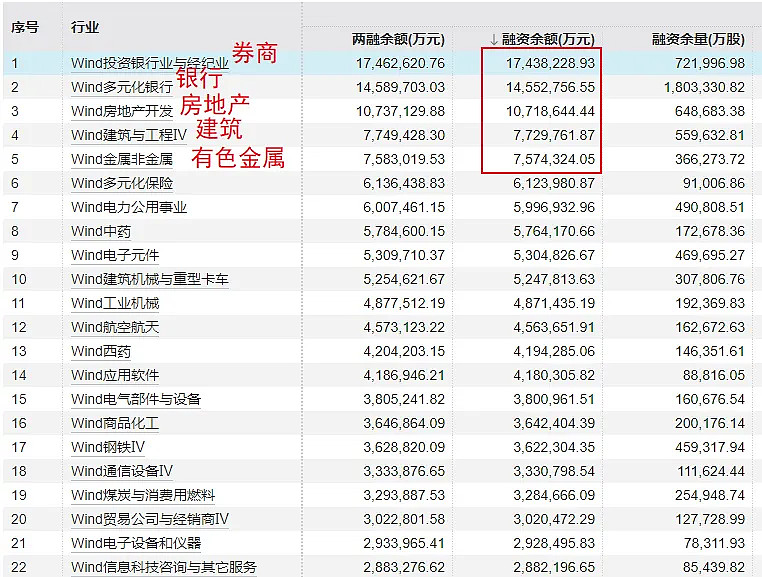Viewport: 762px width, 577px height.
Task: Open the Wind煤炭与消费用燃料 industry link
Action: coord(143,495)
